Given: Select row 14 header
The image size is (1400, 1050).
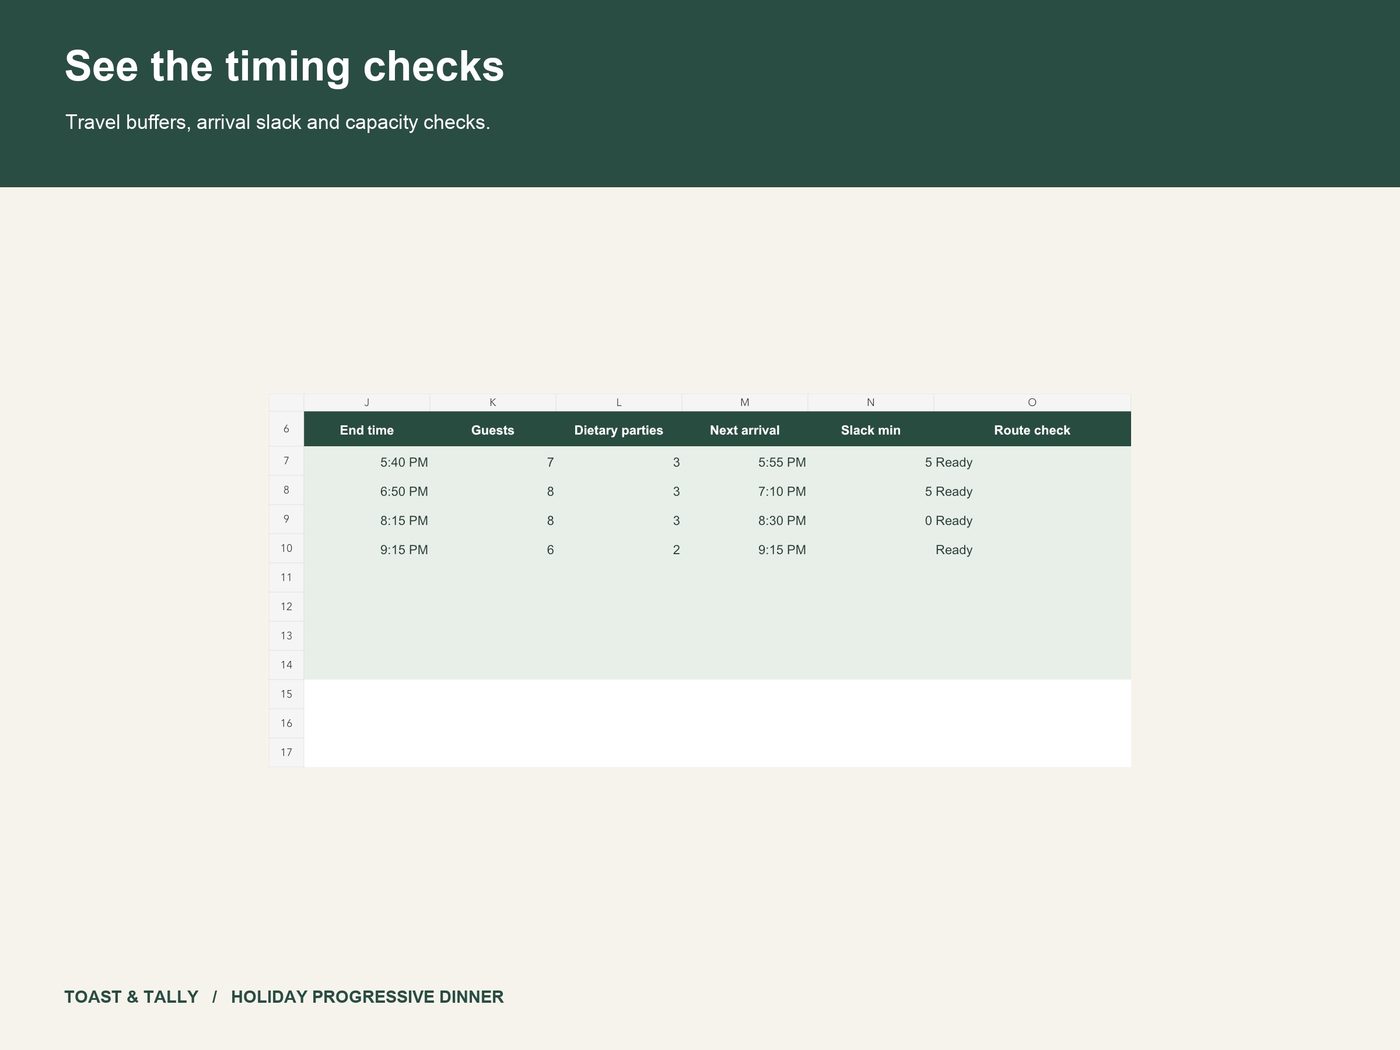Looking at the screenshot, I should point(286,664).
